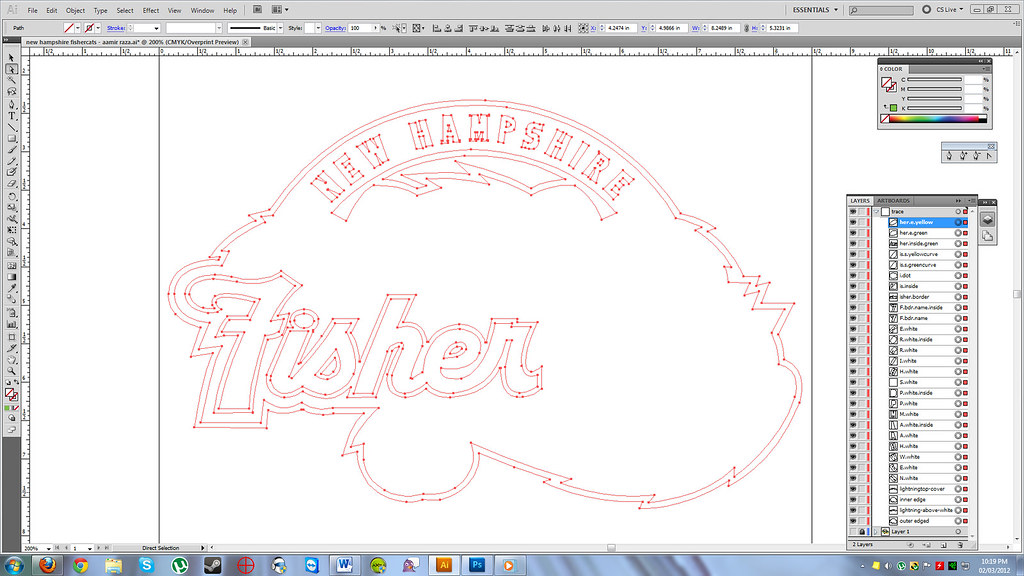1024x576 pixels.
Task: Select the Lasso tool
Action: coord(11,92)
